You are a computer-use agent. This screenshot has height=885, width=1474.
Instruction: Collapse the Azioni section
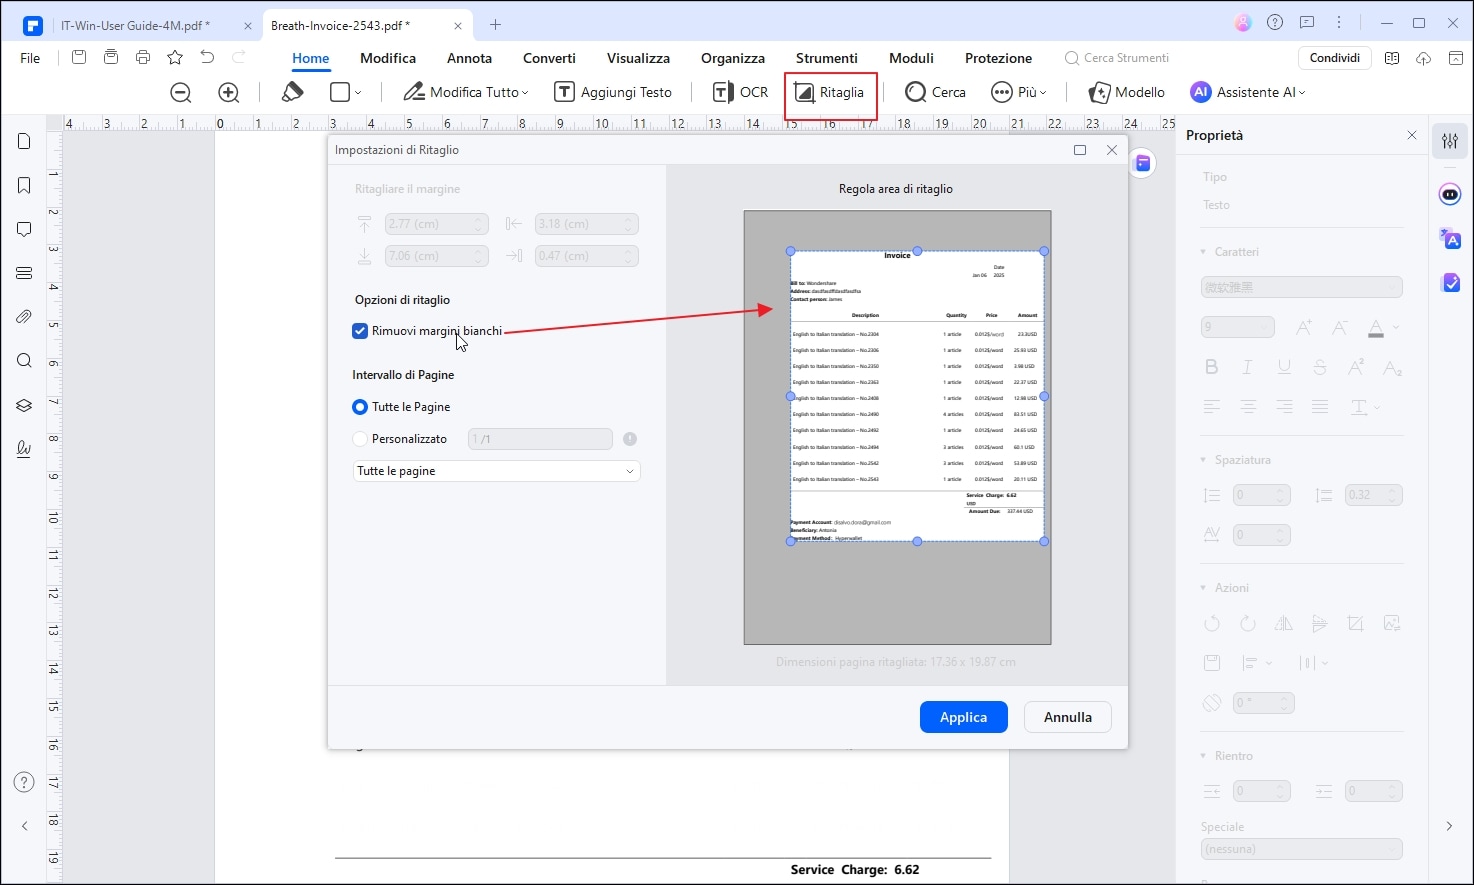[x=1203, y=588]
